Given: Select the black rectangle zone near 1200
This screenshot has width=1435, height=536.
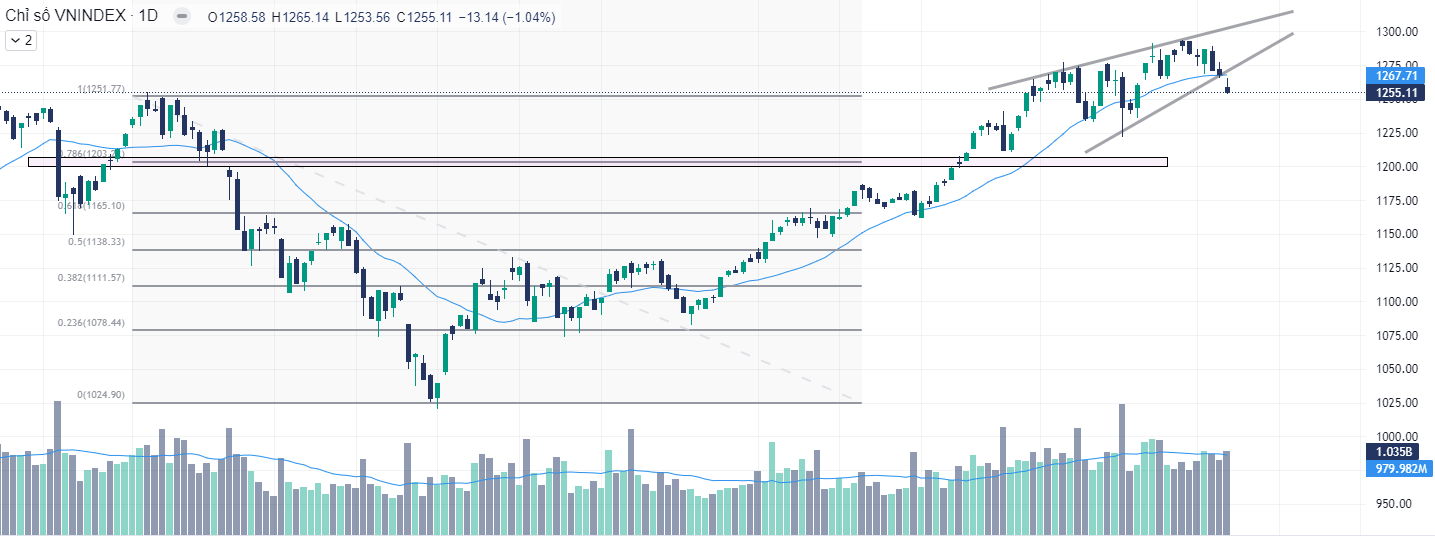Looking at the screenshot, I should [597, 161].
